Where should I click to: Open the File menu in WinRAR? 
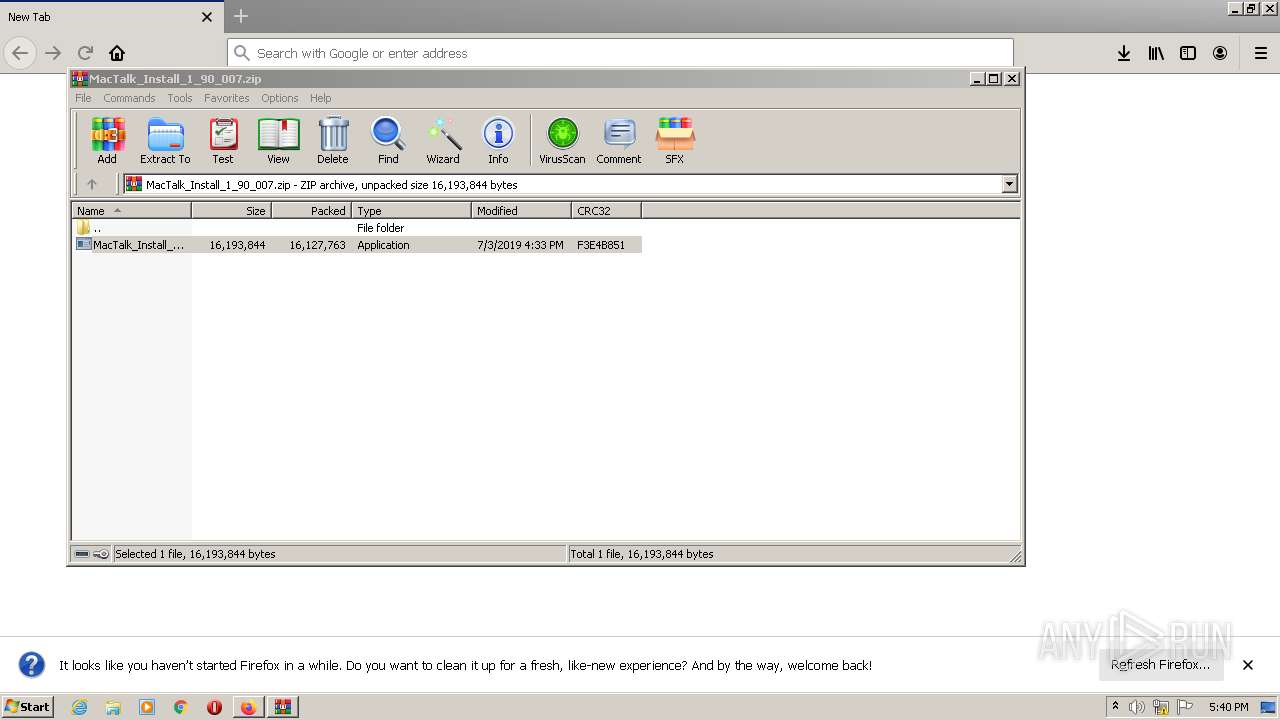83,98
